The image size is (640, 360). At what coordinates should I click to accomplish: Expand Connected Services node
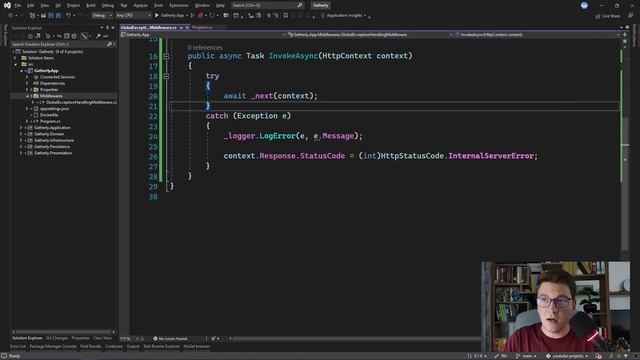27,77
